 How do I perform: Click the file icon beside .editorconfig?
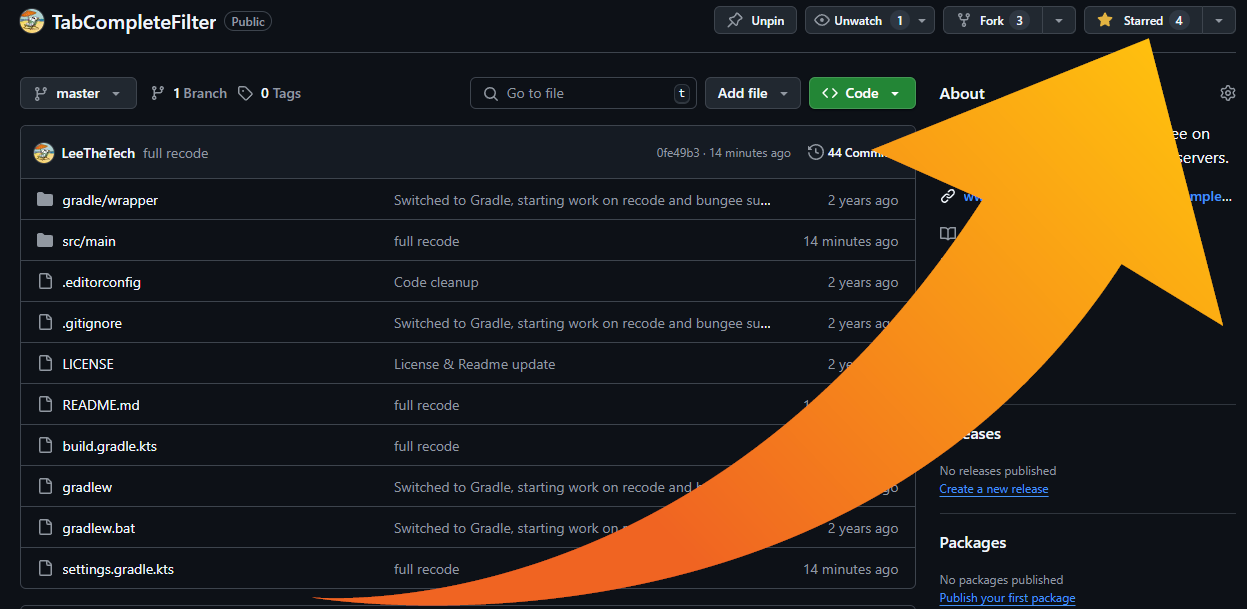tap(45, 282)
